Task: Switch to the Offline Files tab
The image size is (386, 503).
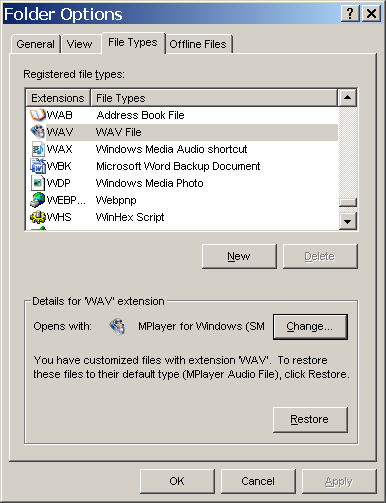Action: click(x=198, y=44)
